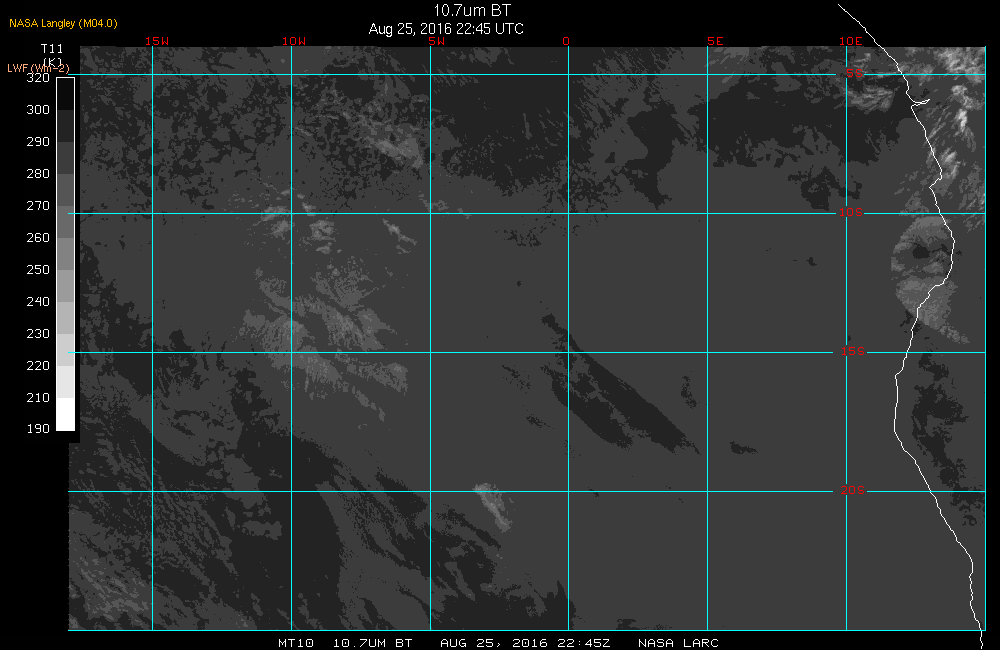
Task: Click the 220 value on the colorbar scale
Action: [x=38, y=365]
